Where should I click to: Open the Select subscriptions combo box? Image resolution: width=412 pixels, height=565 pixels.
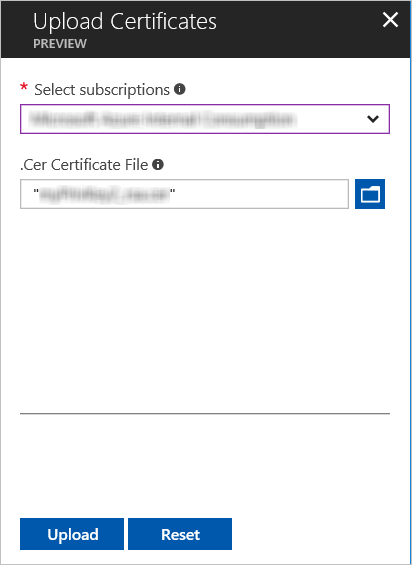point(205,119)
